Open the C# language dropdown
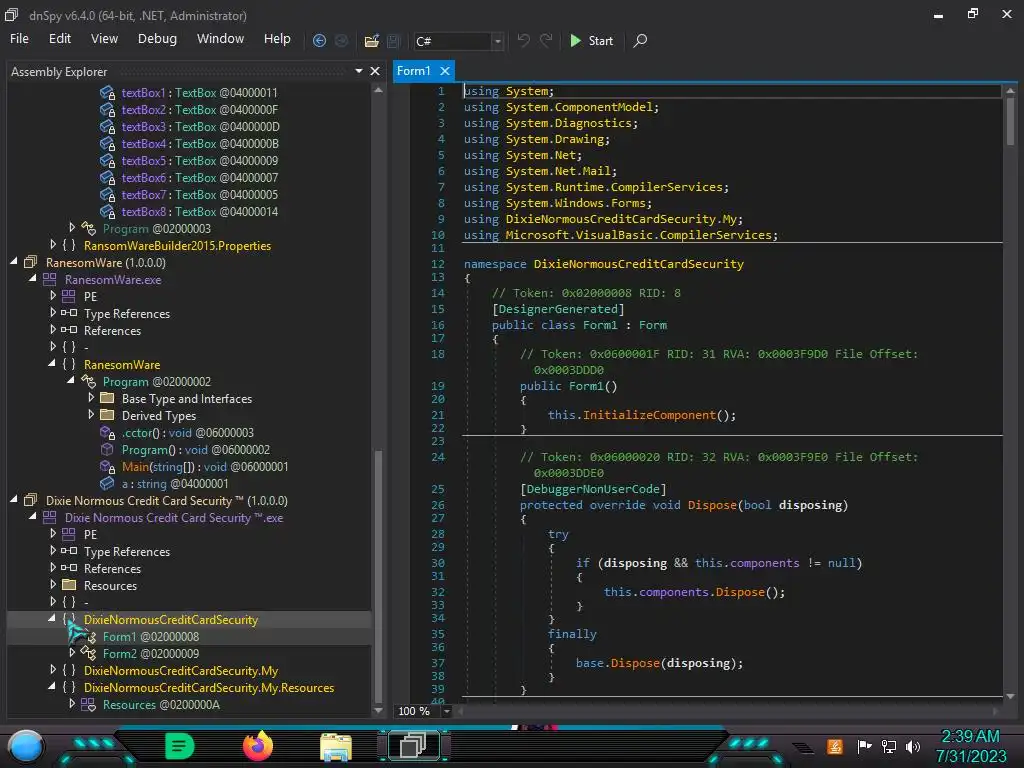Screen dimensions: 1024x768 coord(497,41)
